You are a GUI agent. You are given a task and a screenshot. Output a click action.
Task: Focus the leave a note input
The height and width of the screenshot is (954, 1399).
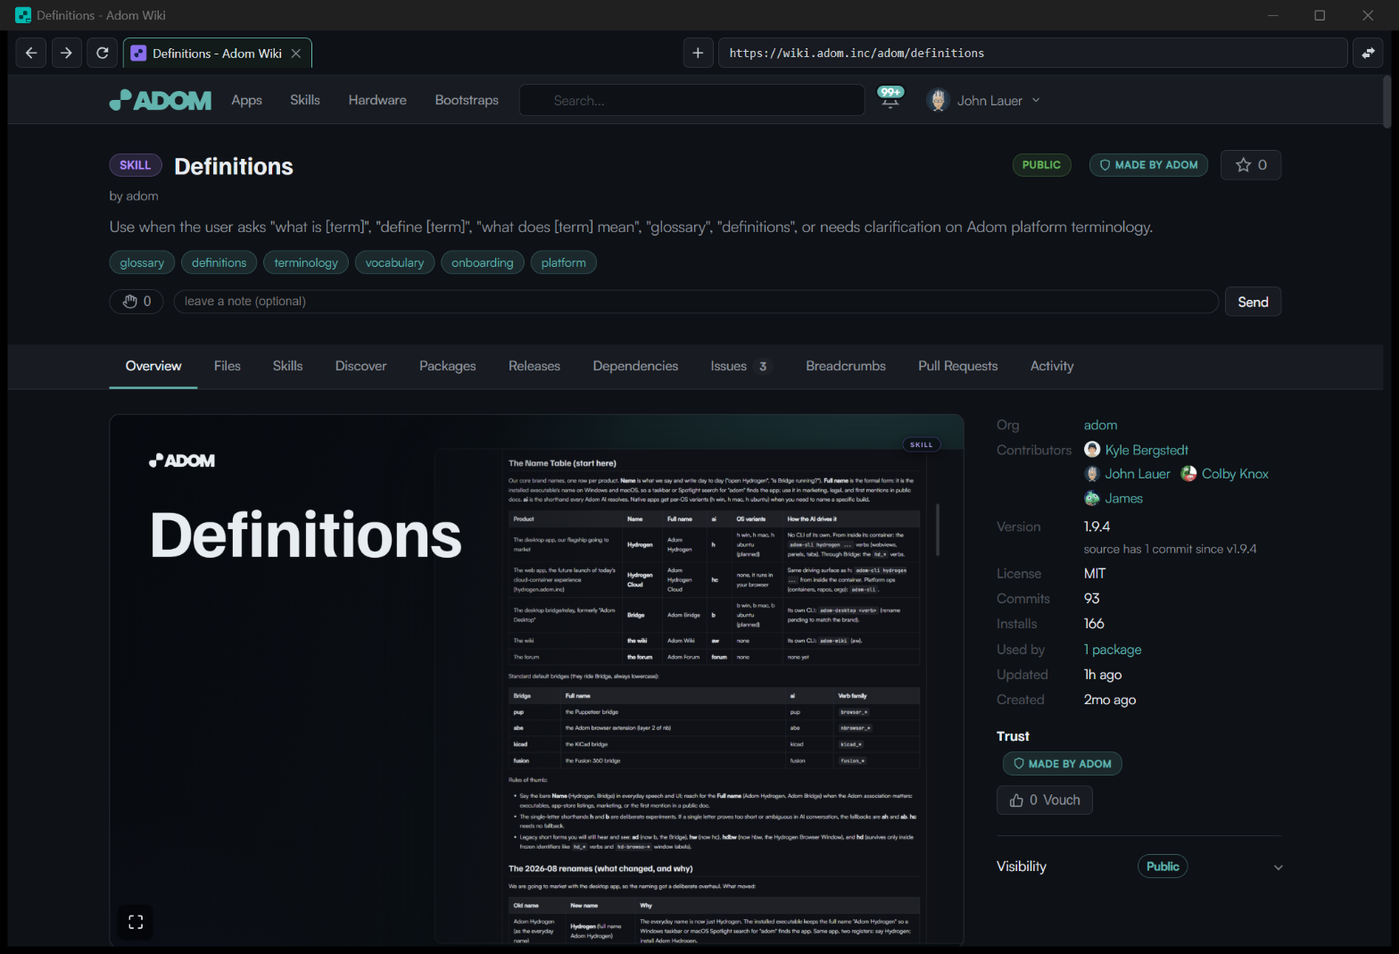tap(696, 301)
